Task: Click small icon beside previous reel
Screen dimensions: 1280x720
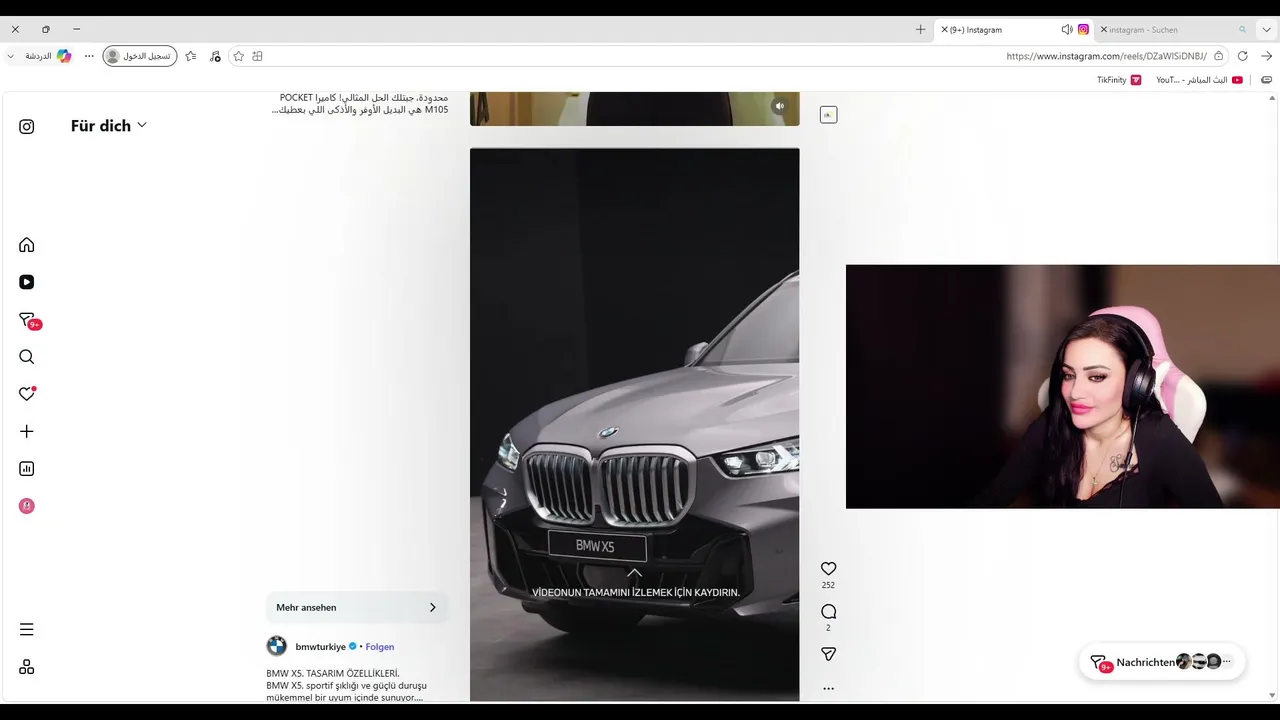Action: [828, 115]
